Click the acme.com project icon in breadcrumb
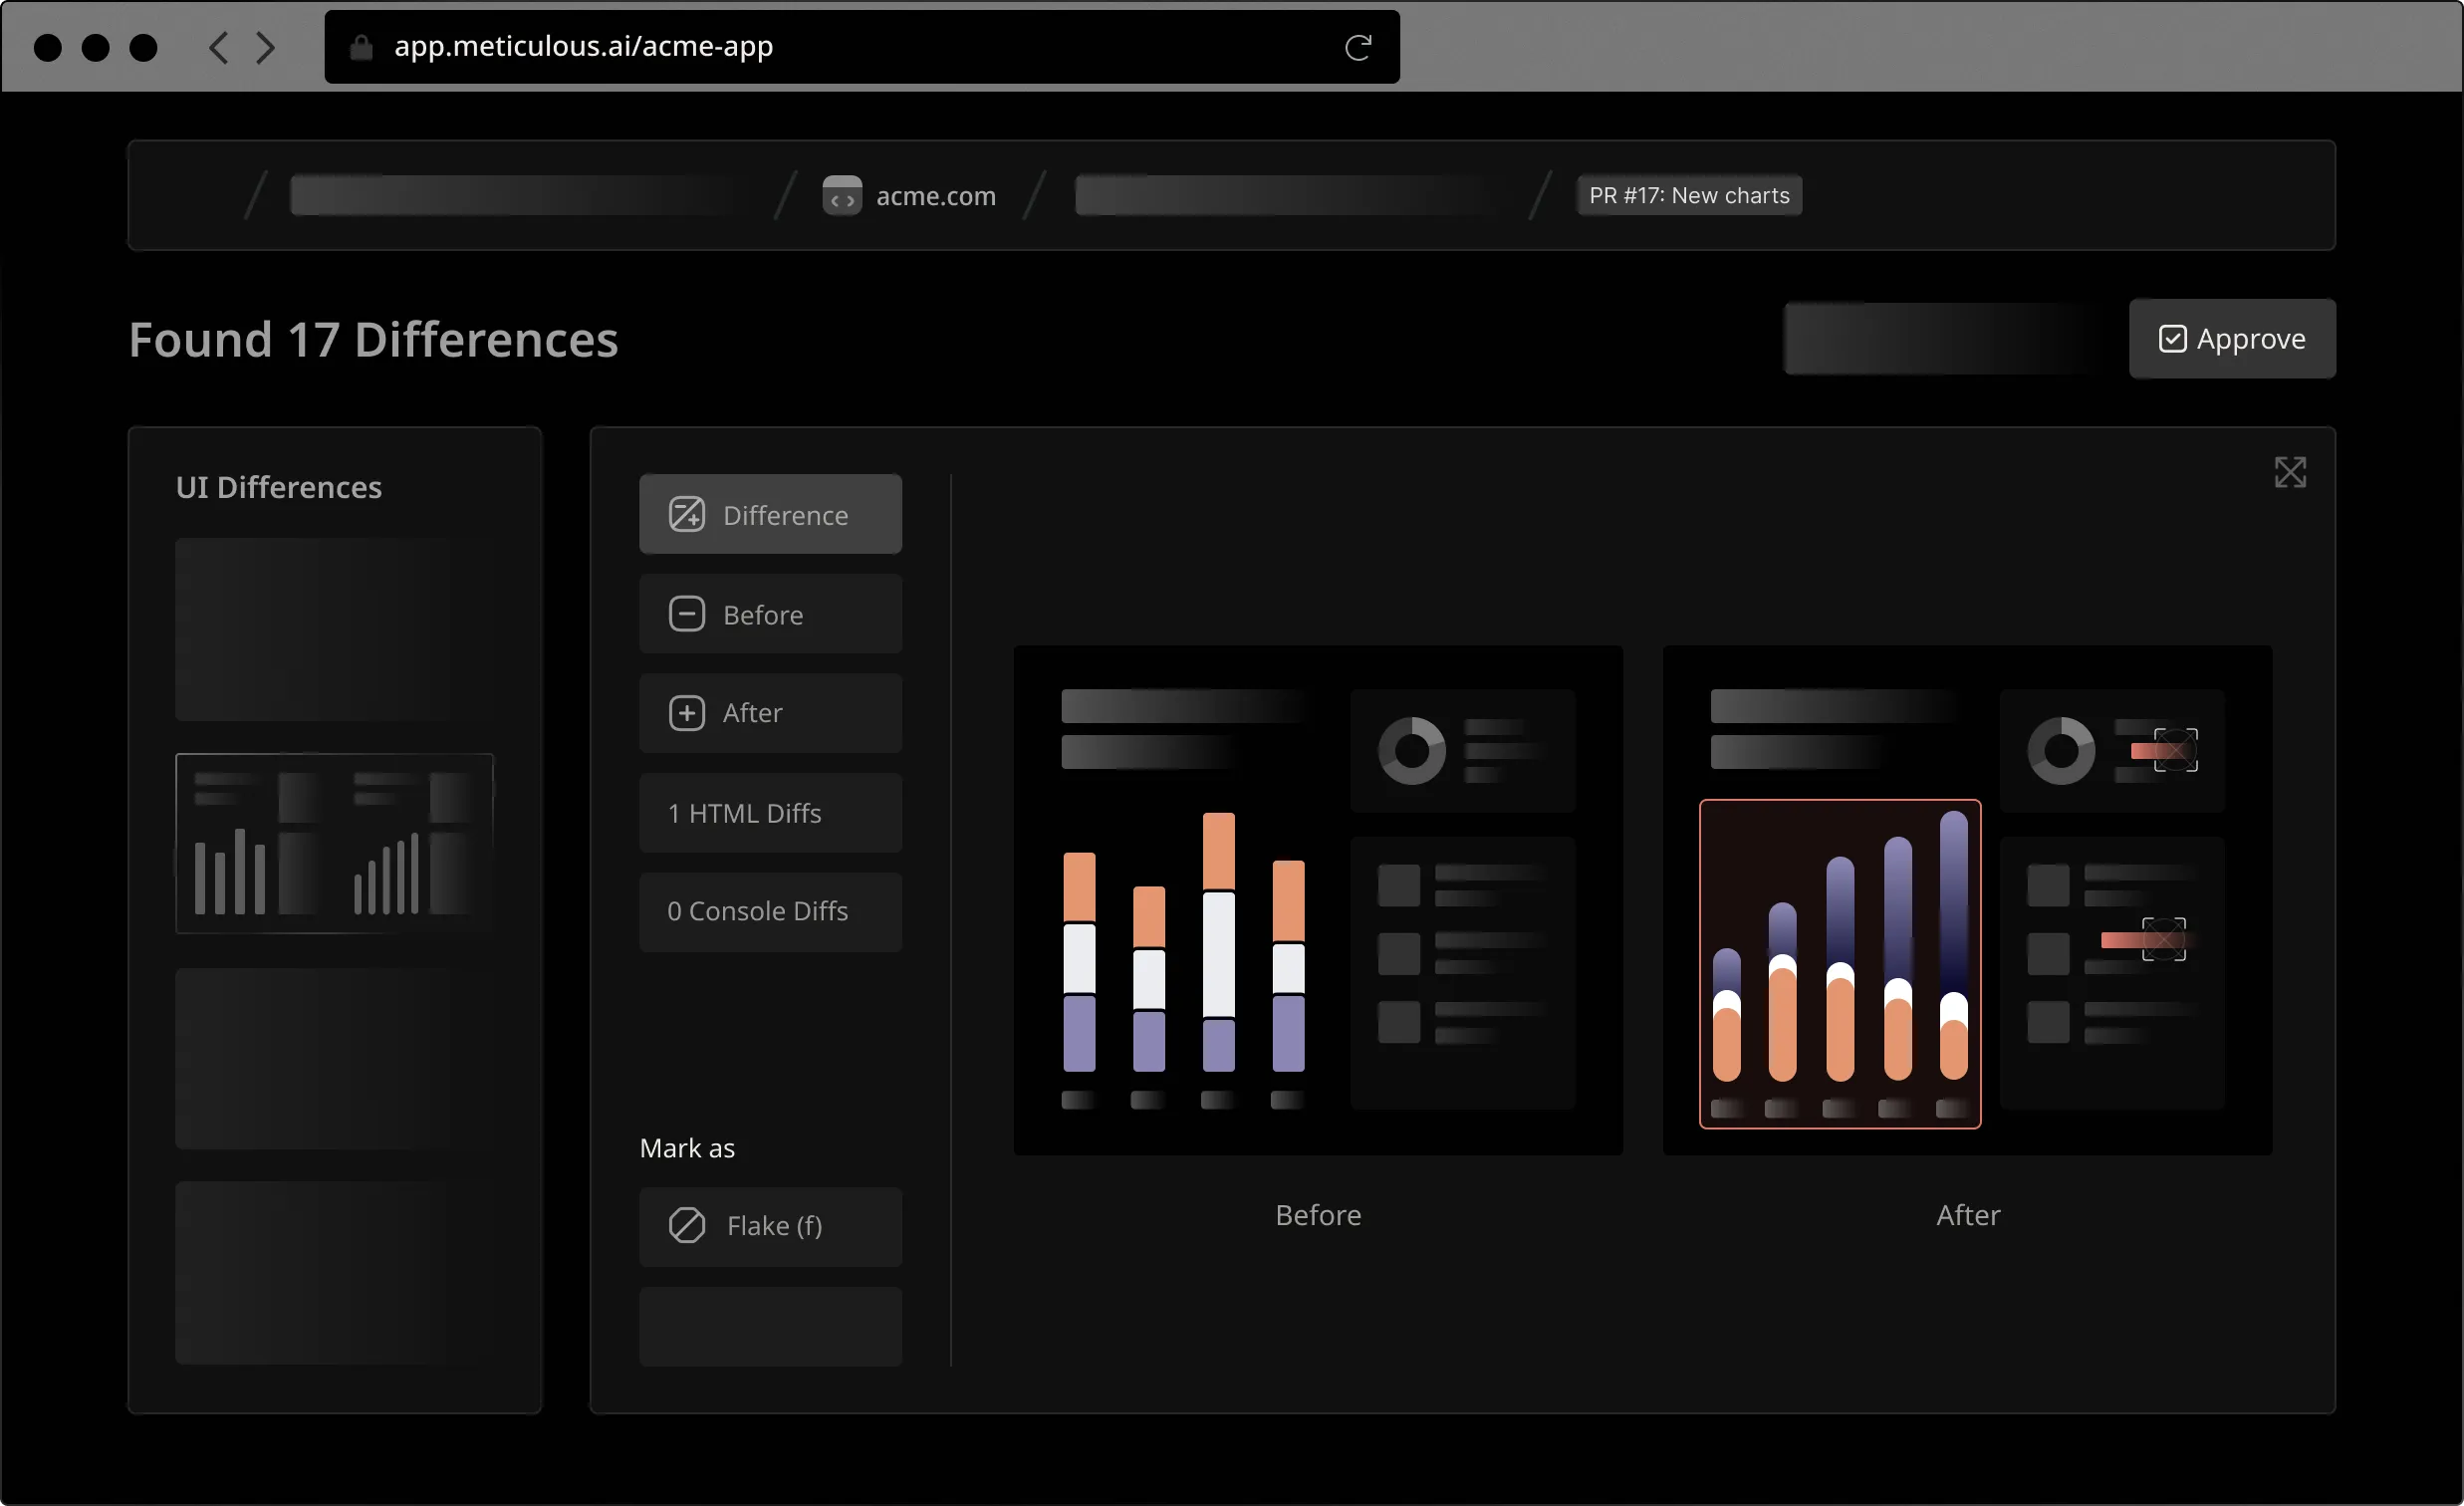Screen dimensions: 2464x1506 click(x=842, y=196)
